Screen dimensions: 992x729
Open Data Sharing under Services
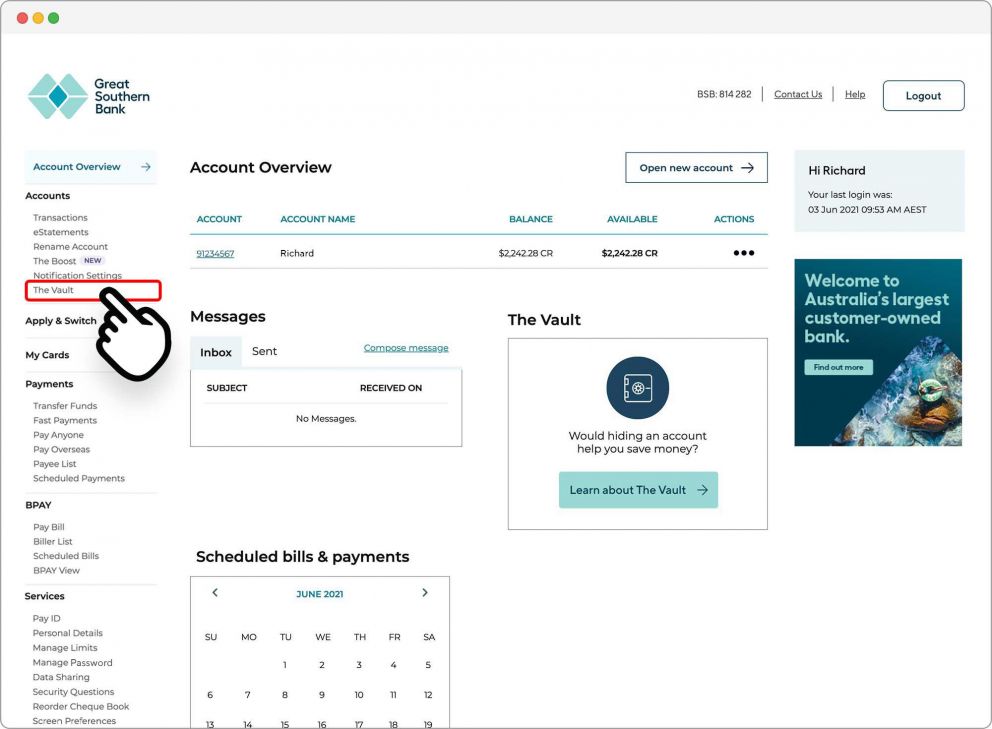(x=61, y=677)
